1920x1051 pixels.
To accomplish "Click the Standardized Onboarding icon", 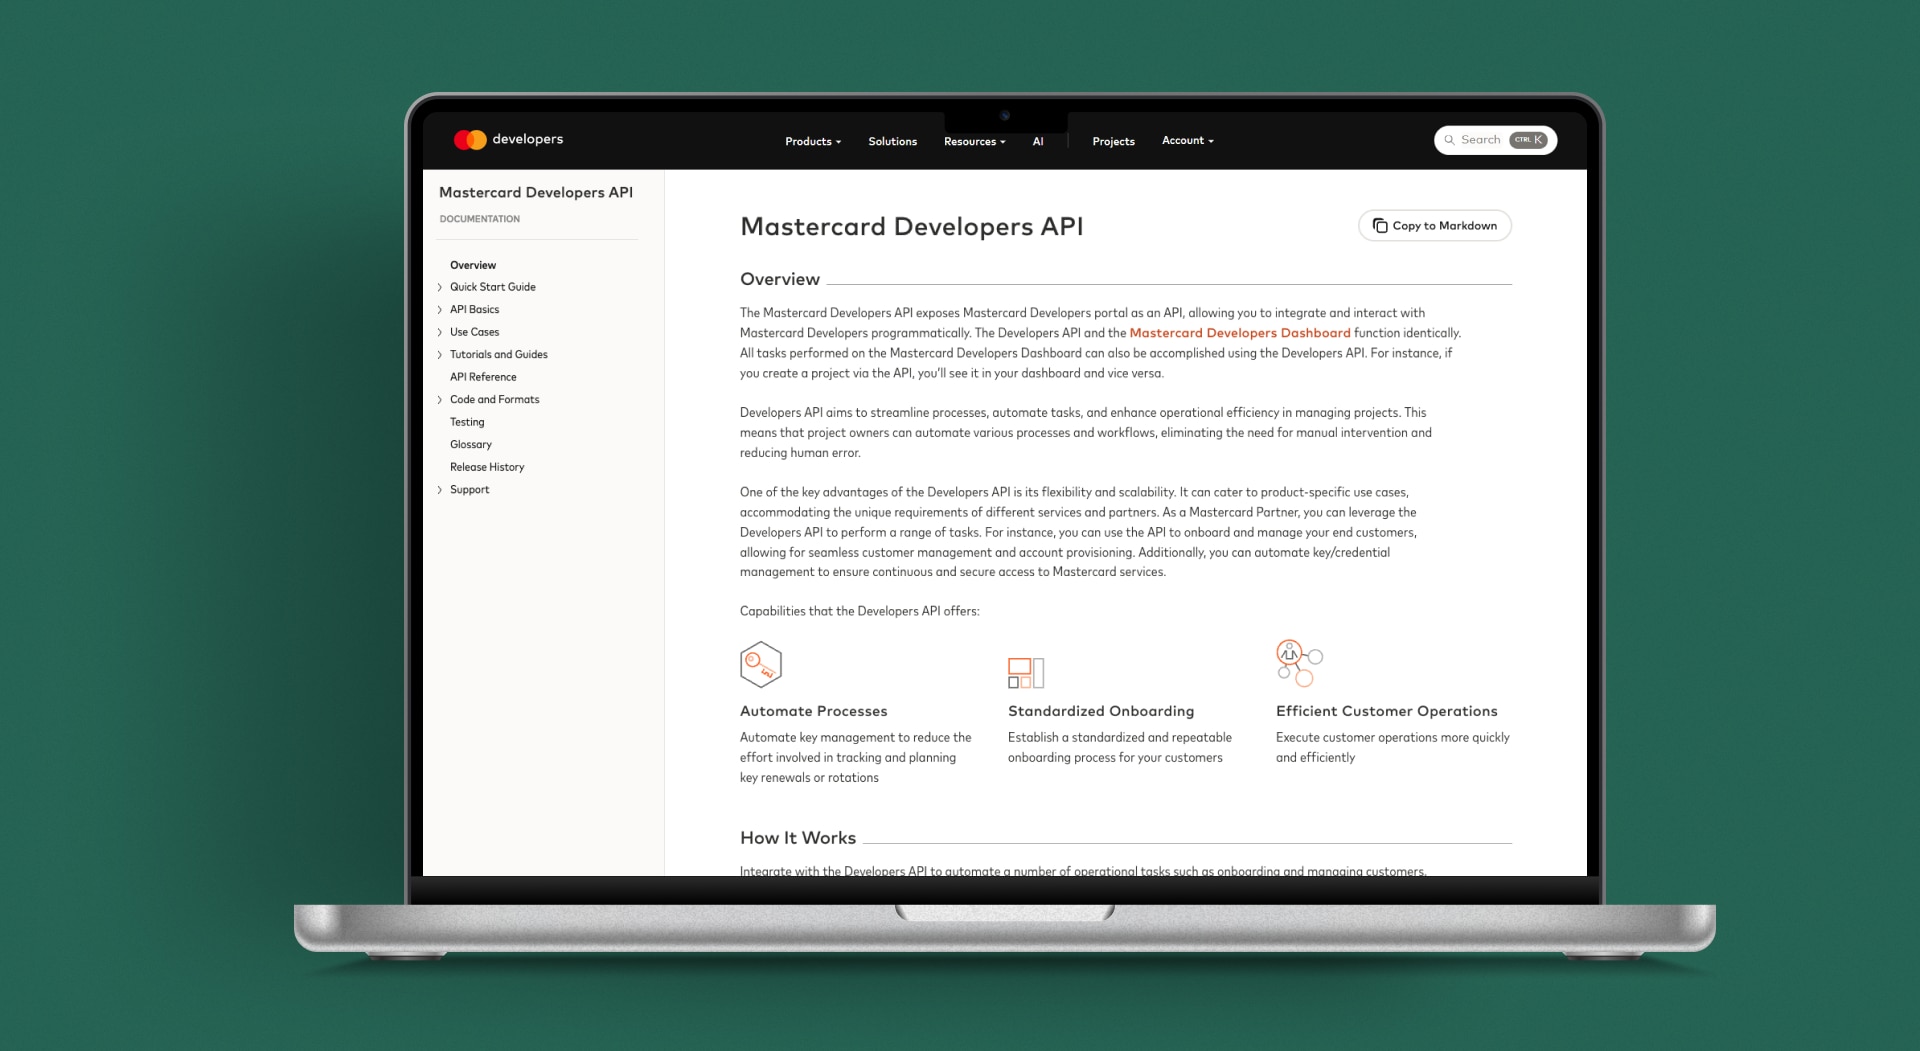I will point(1026,672).
